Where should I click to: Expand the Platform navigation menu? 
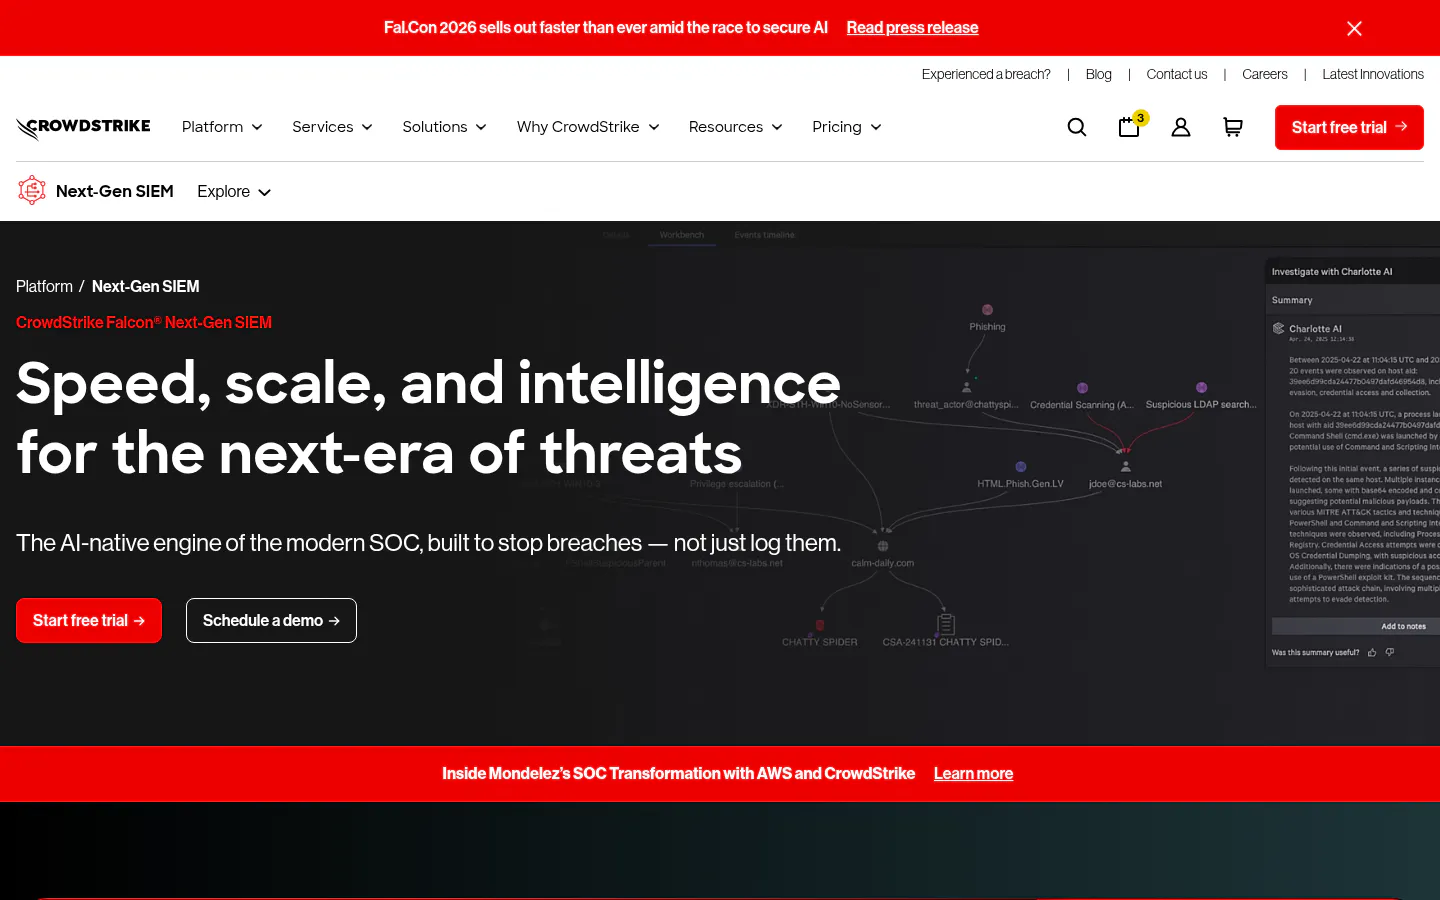[x=222, y=127]
